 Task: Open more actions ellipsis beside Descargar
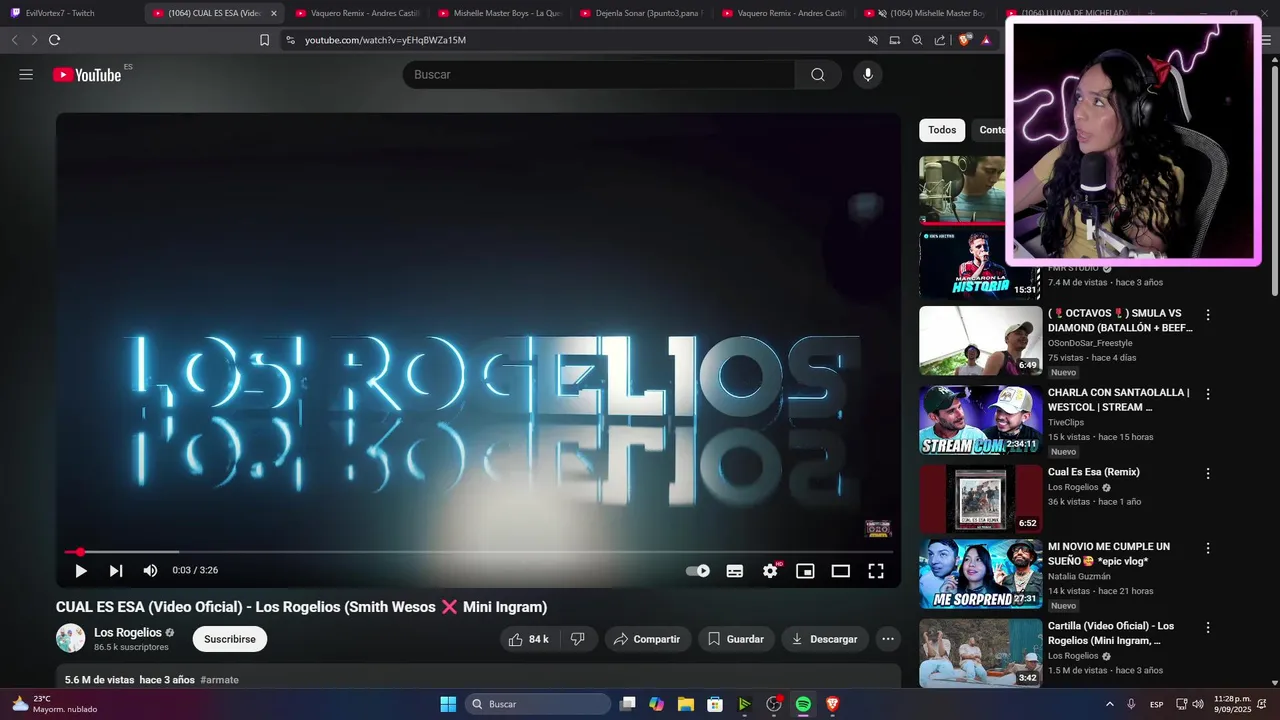[887, 639]
